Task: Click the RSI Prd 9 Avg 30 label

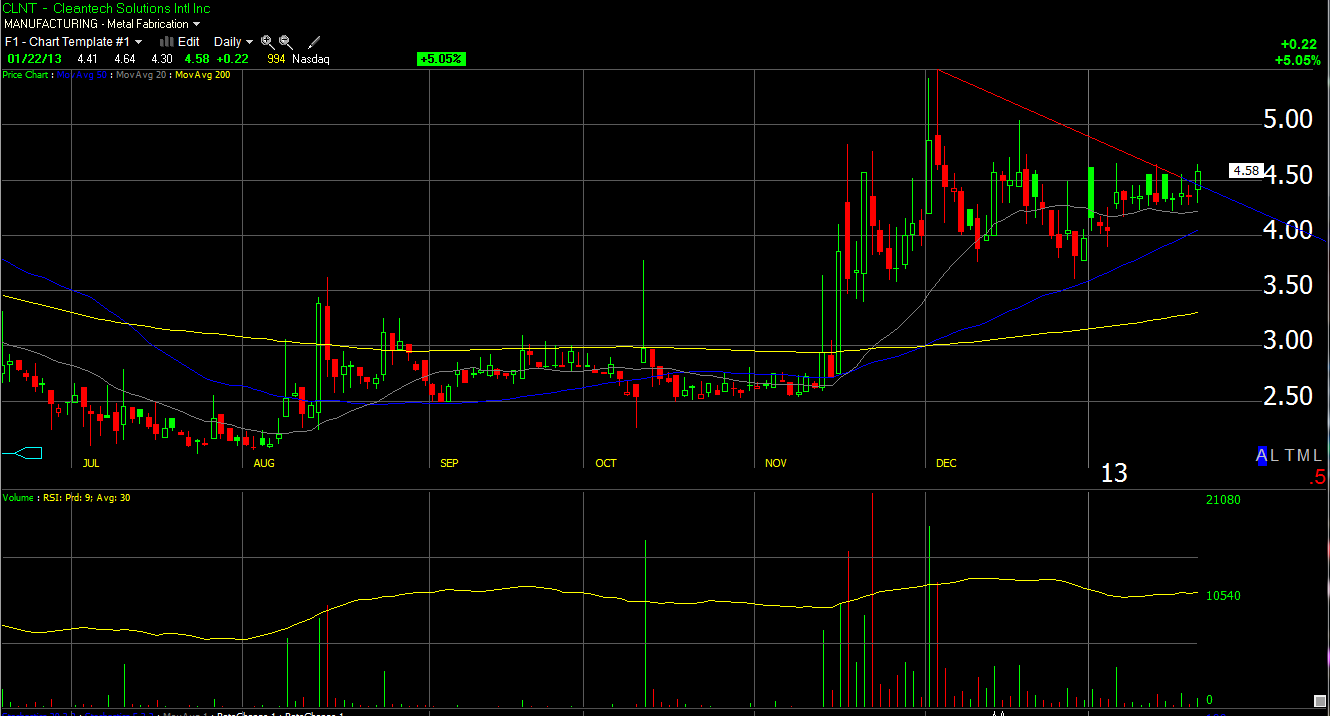Action: [x=87, y=497]
